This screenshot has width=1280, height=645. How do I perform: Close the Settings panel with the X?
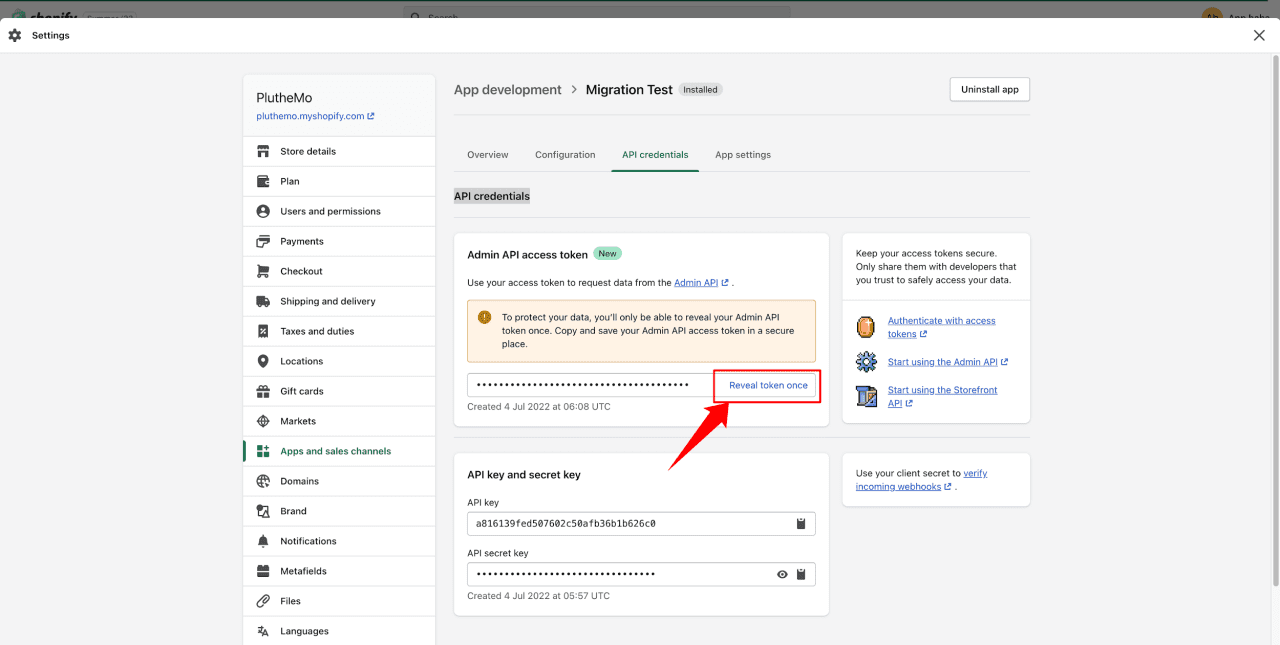pos(1259,35)
